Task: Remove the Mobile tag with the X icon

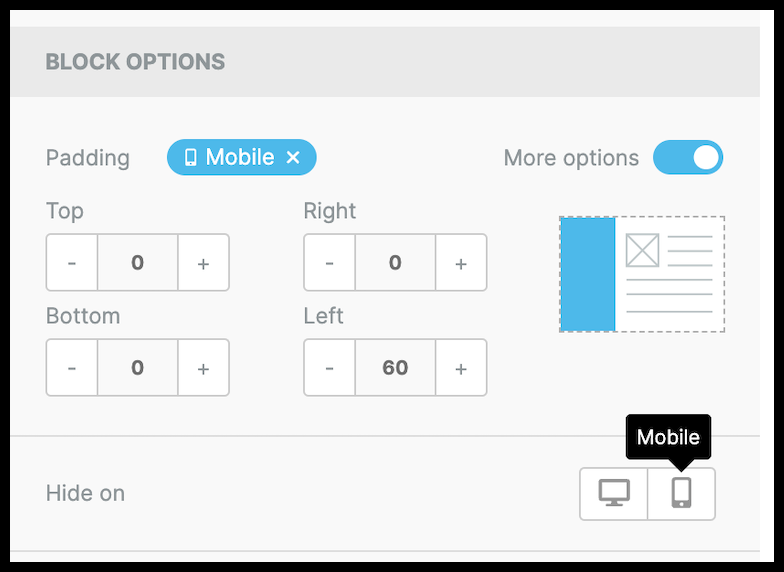Action: pos(293,158)
